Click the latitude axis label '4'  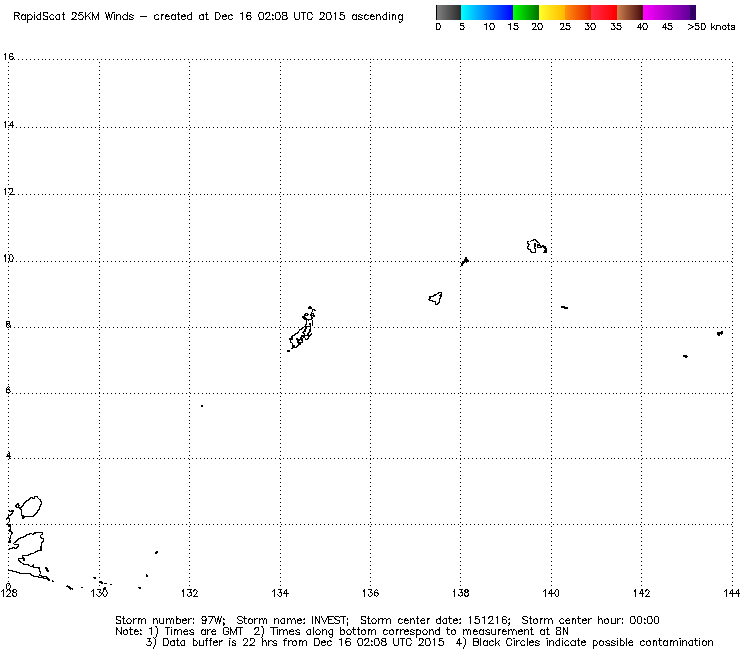click(x=8, y=456)
